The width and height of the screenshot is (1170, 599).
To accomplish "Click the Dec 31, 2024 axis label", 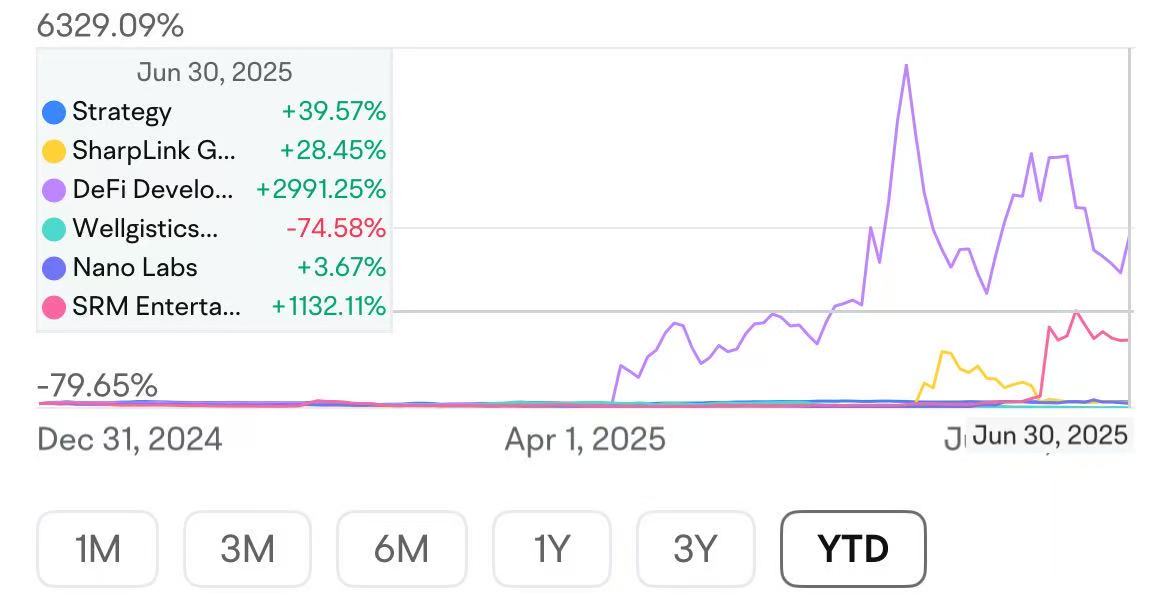I will click(130, 439).
